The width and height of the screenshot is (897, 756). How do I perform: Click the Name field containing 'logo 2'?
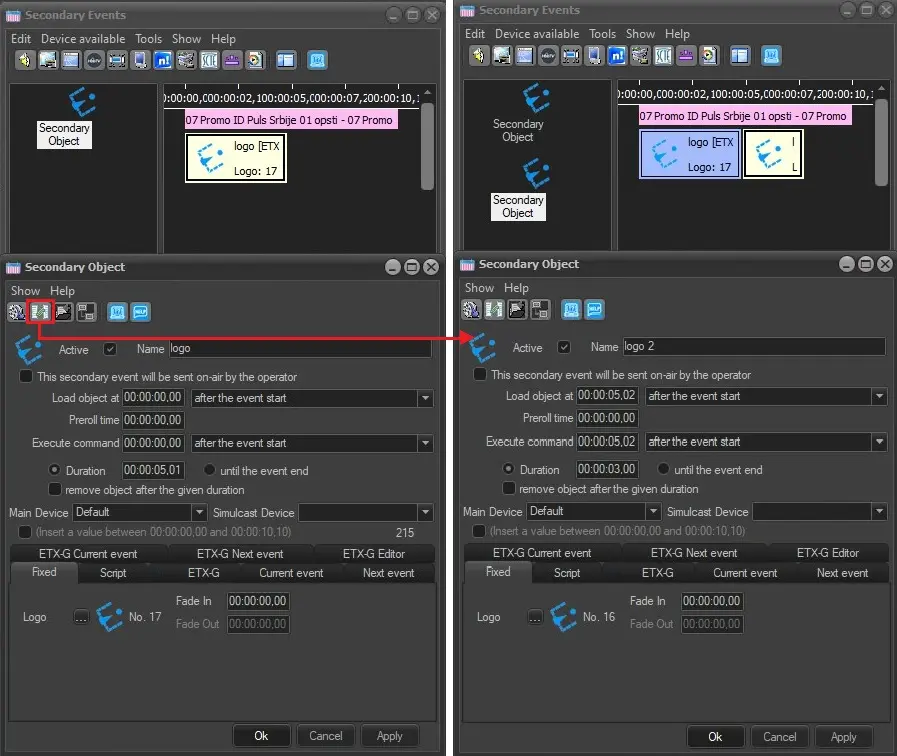pyautogui.click(x=752, y=347)
